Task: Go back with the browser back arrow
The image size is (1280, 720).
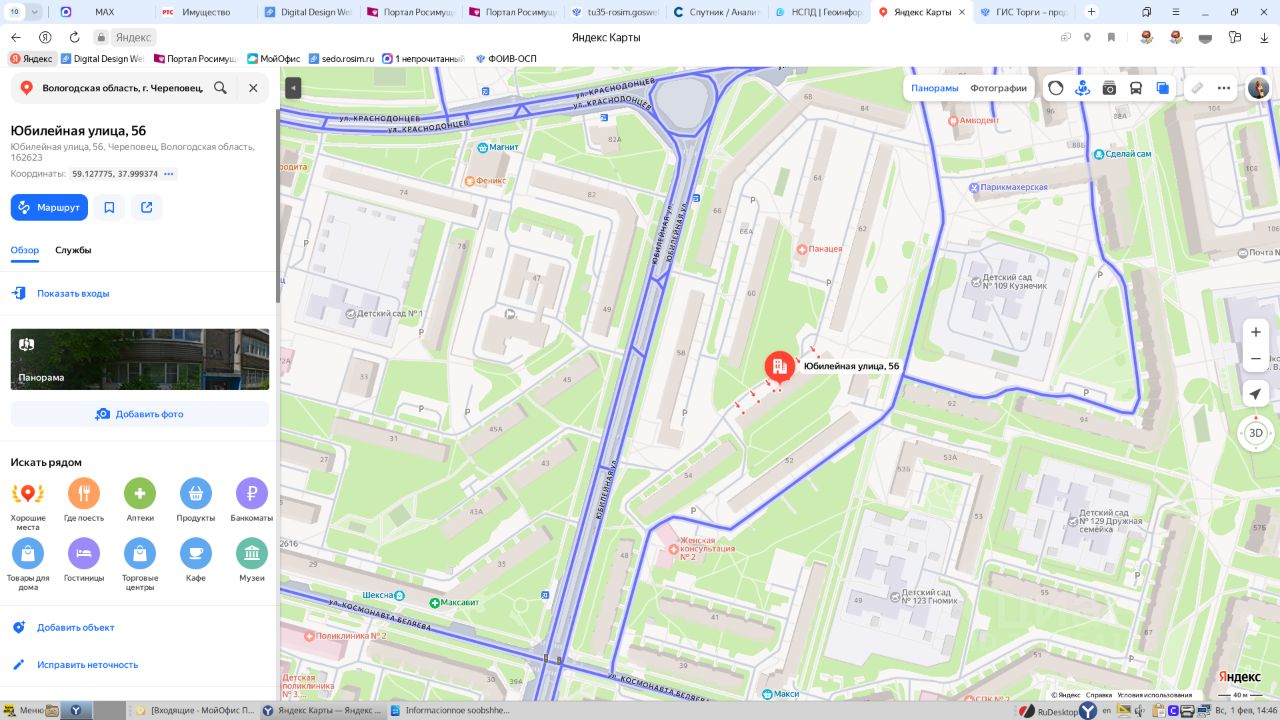Action: tap(16, 37)
